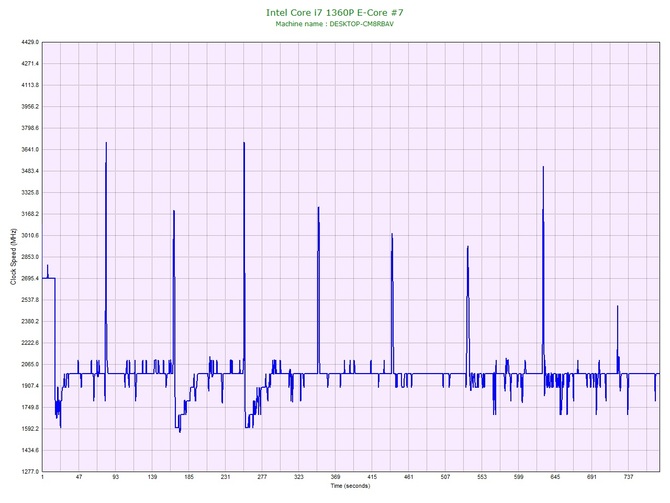Viewport: 670px width, 503px height.
Task: Click the time axis label "93"
Action: [x=116, y=477]
